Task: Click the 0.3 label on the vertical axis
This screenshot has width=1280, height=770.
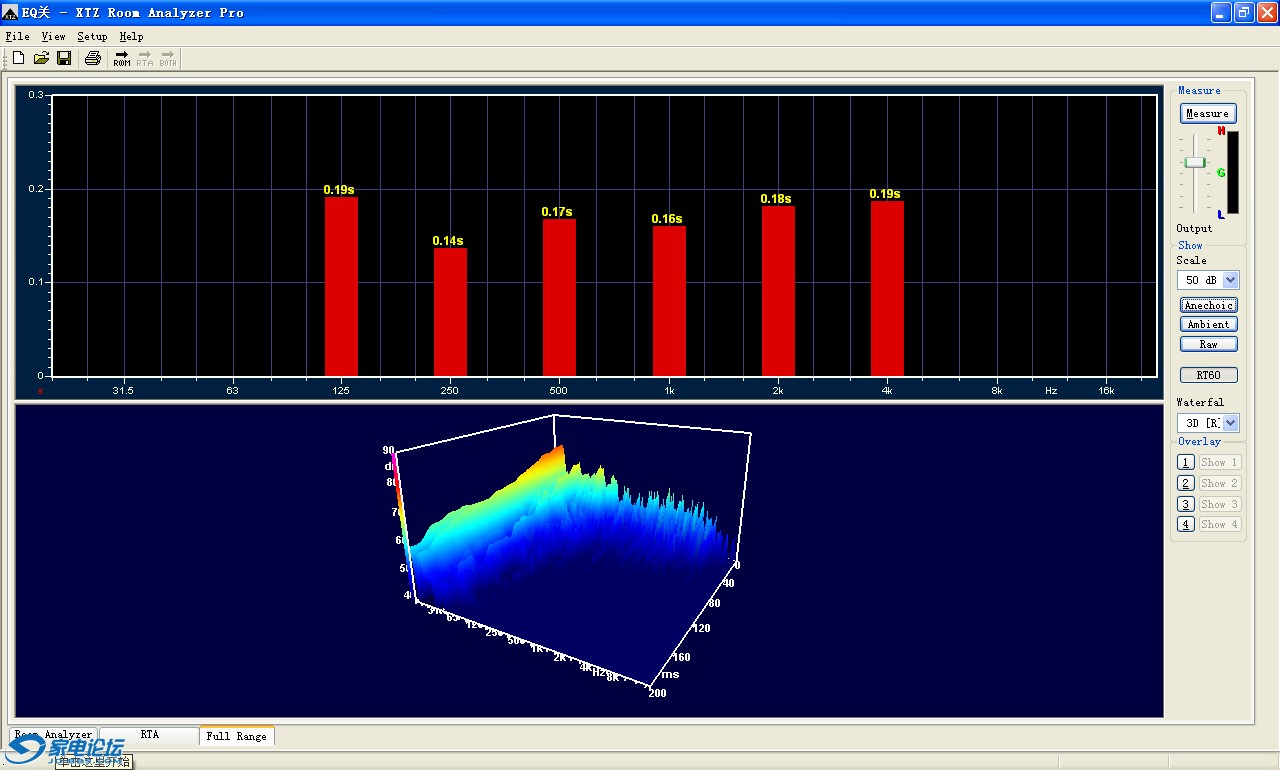Action: click(36, 95)
